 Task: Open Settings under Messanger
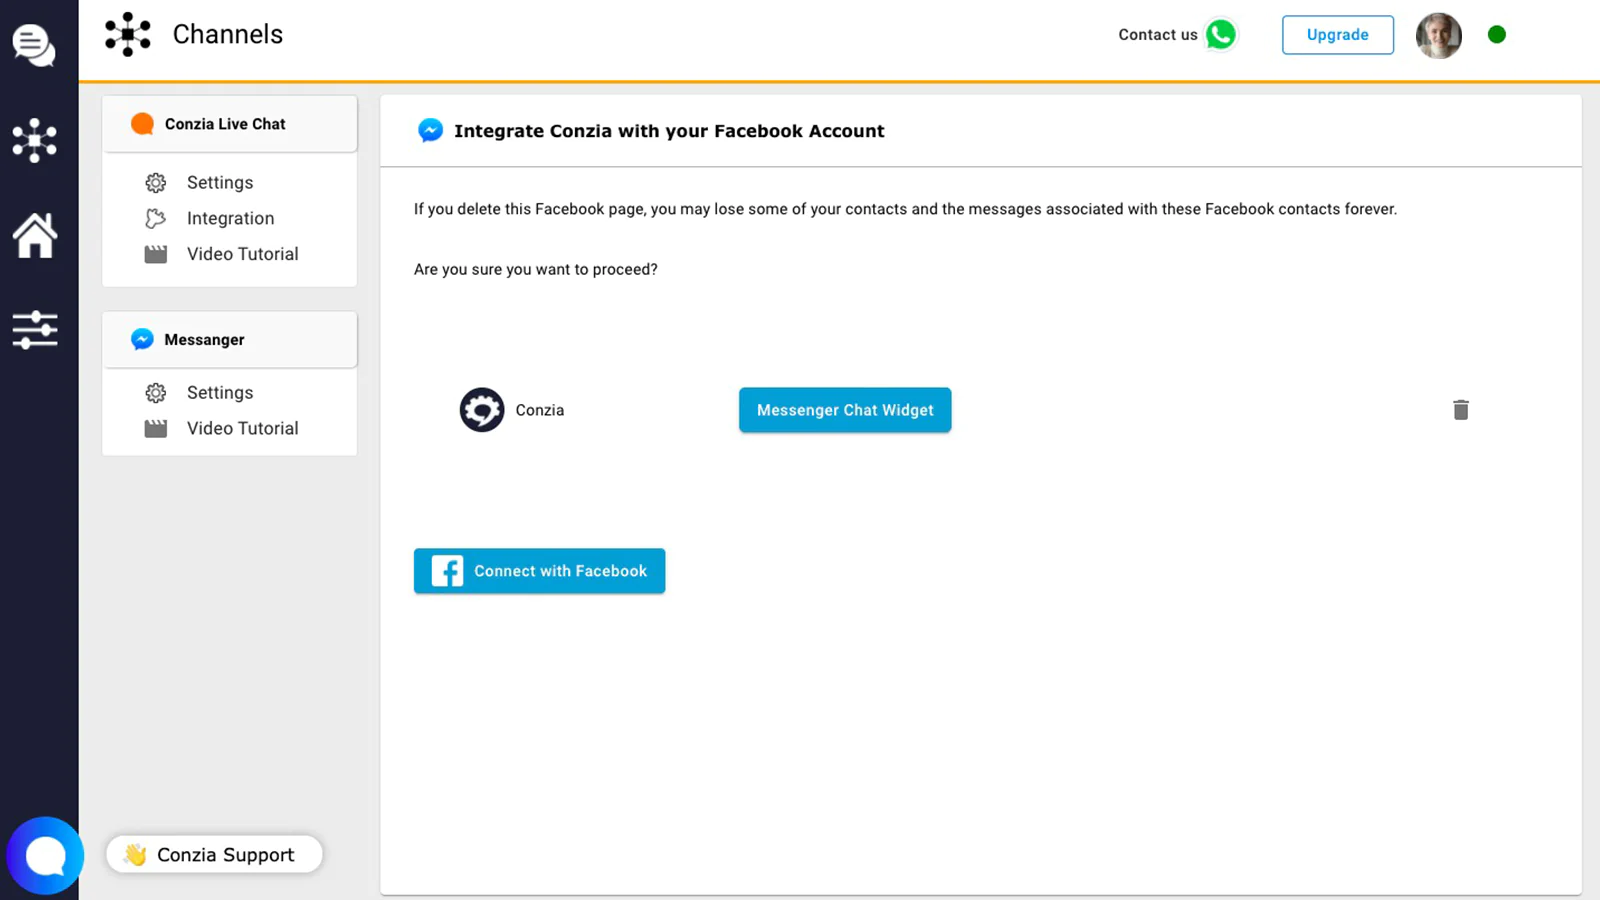point(220,393)
